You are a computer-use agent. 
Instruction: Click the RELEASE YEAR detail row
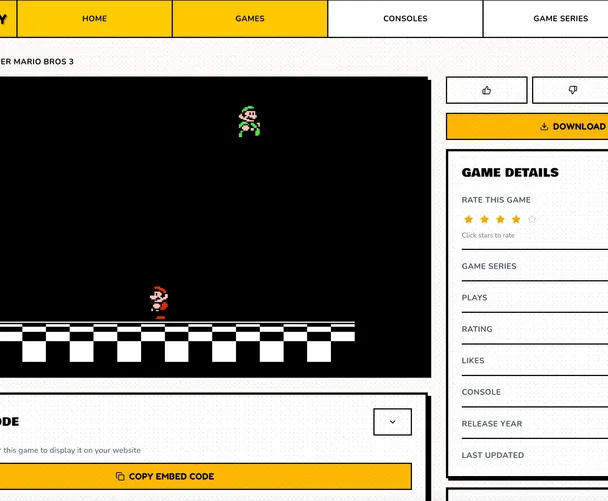coord(535,423)
